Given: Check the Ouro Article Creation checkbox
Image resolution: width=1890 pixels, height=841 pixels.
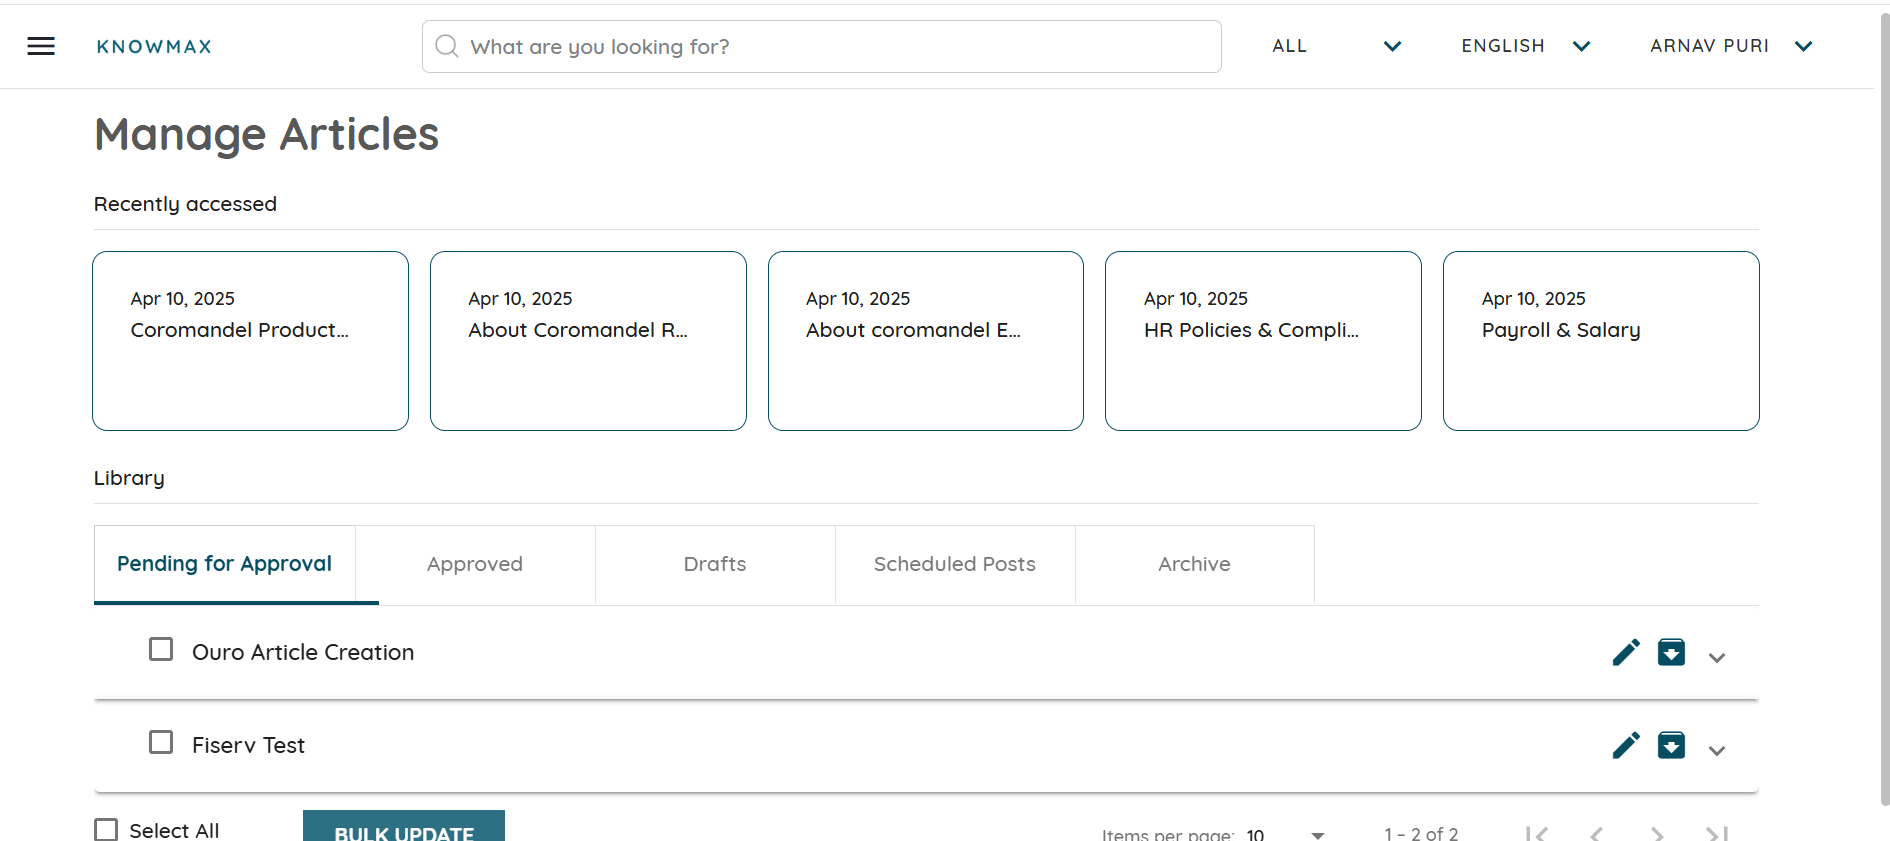Looking at the screenshot, I should click(x=161, y=650).
